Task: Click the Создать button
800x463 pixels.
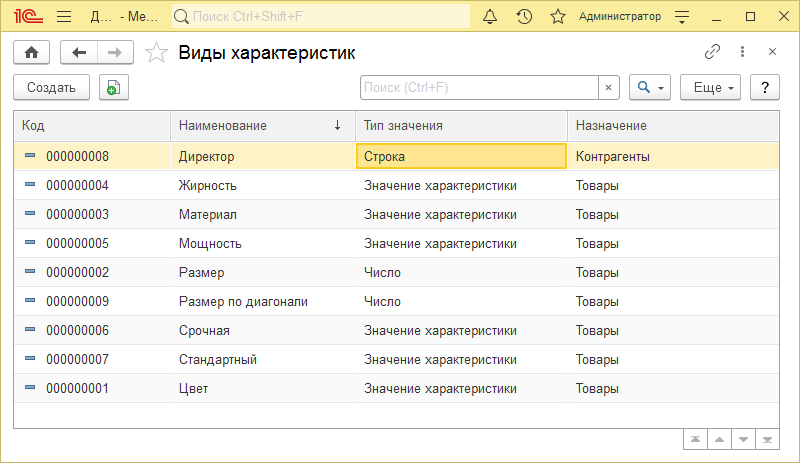Action: click(52, 87)
